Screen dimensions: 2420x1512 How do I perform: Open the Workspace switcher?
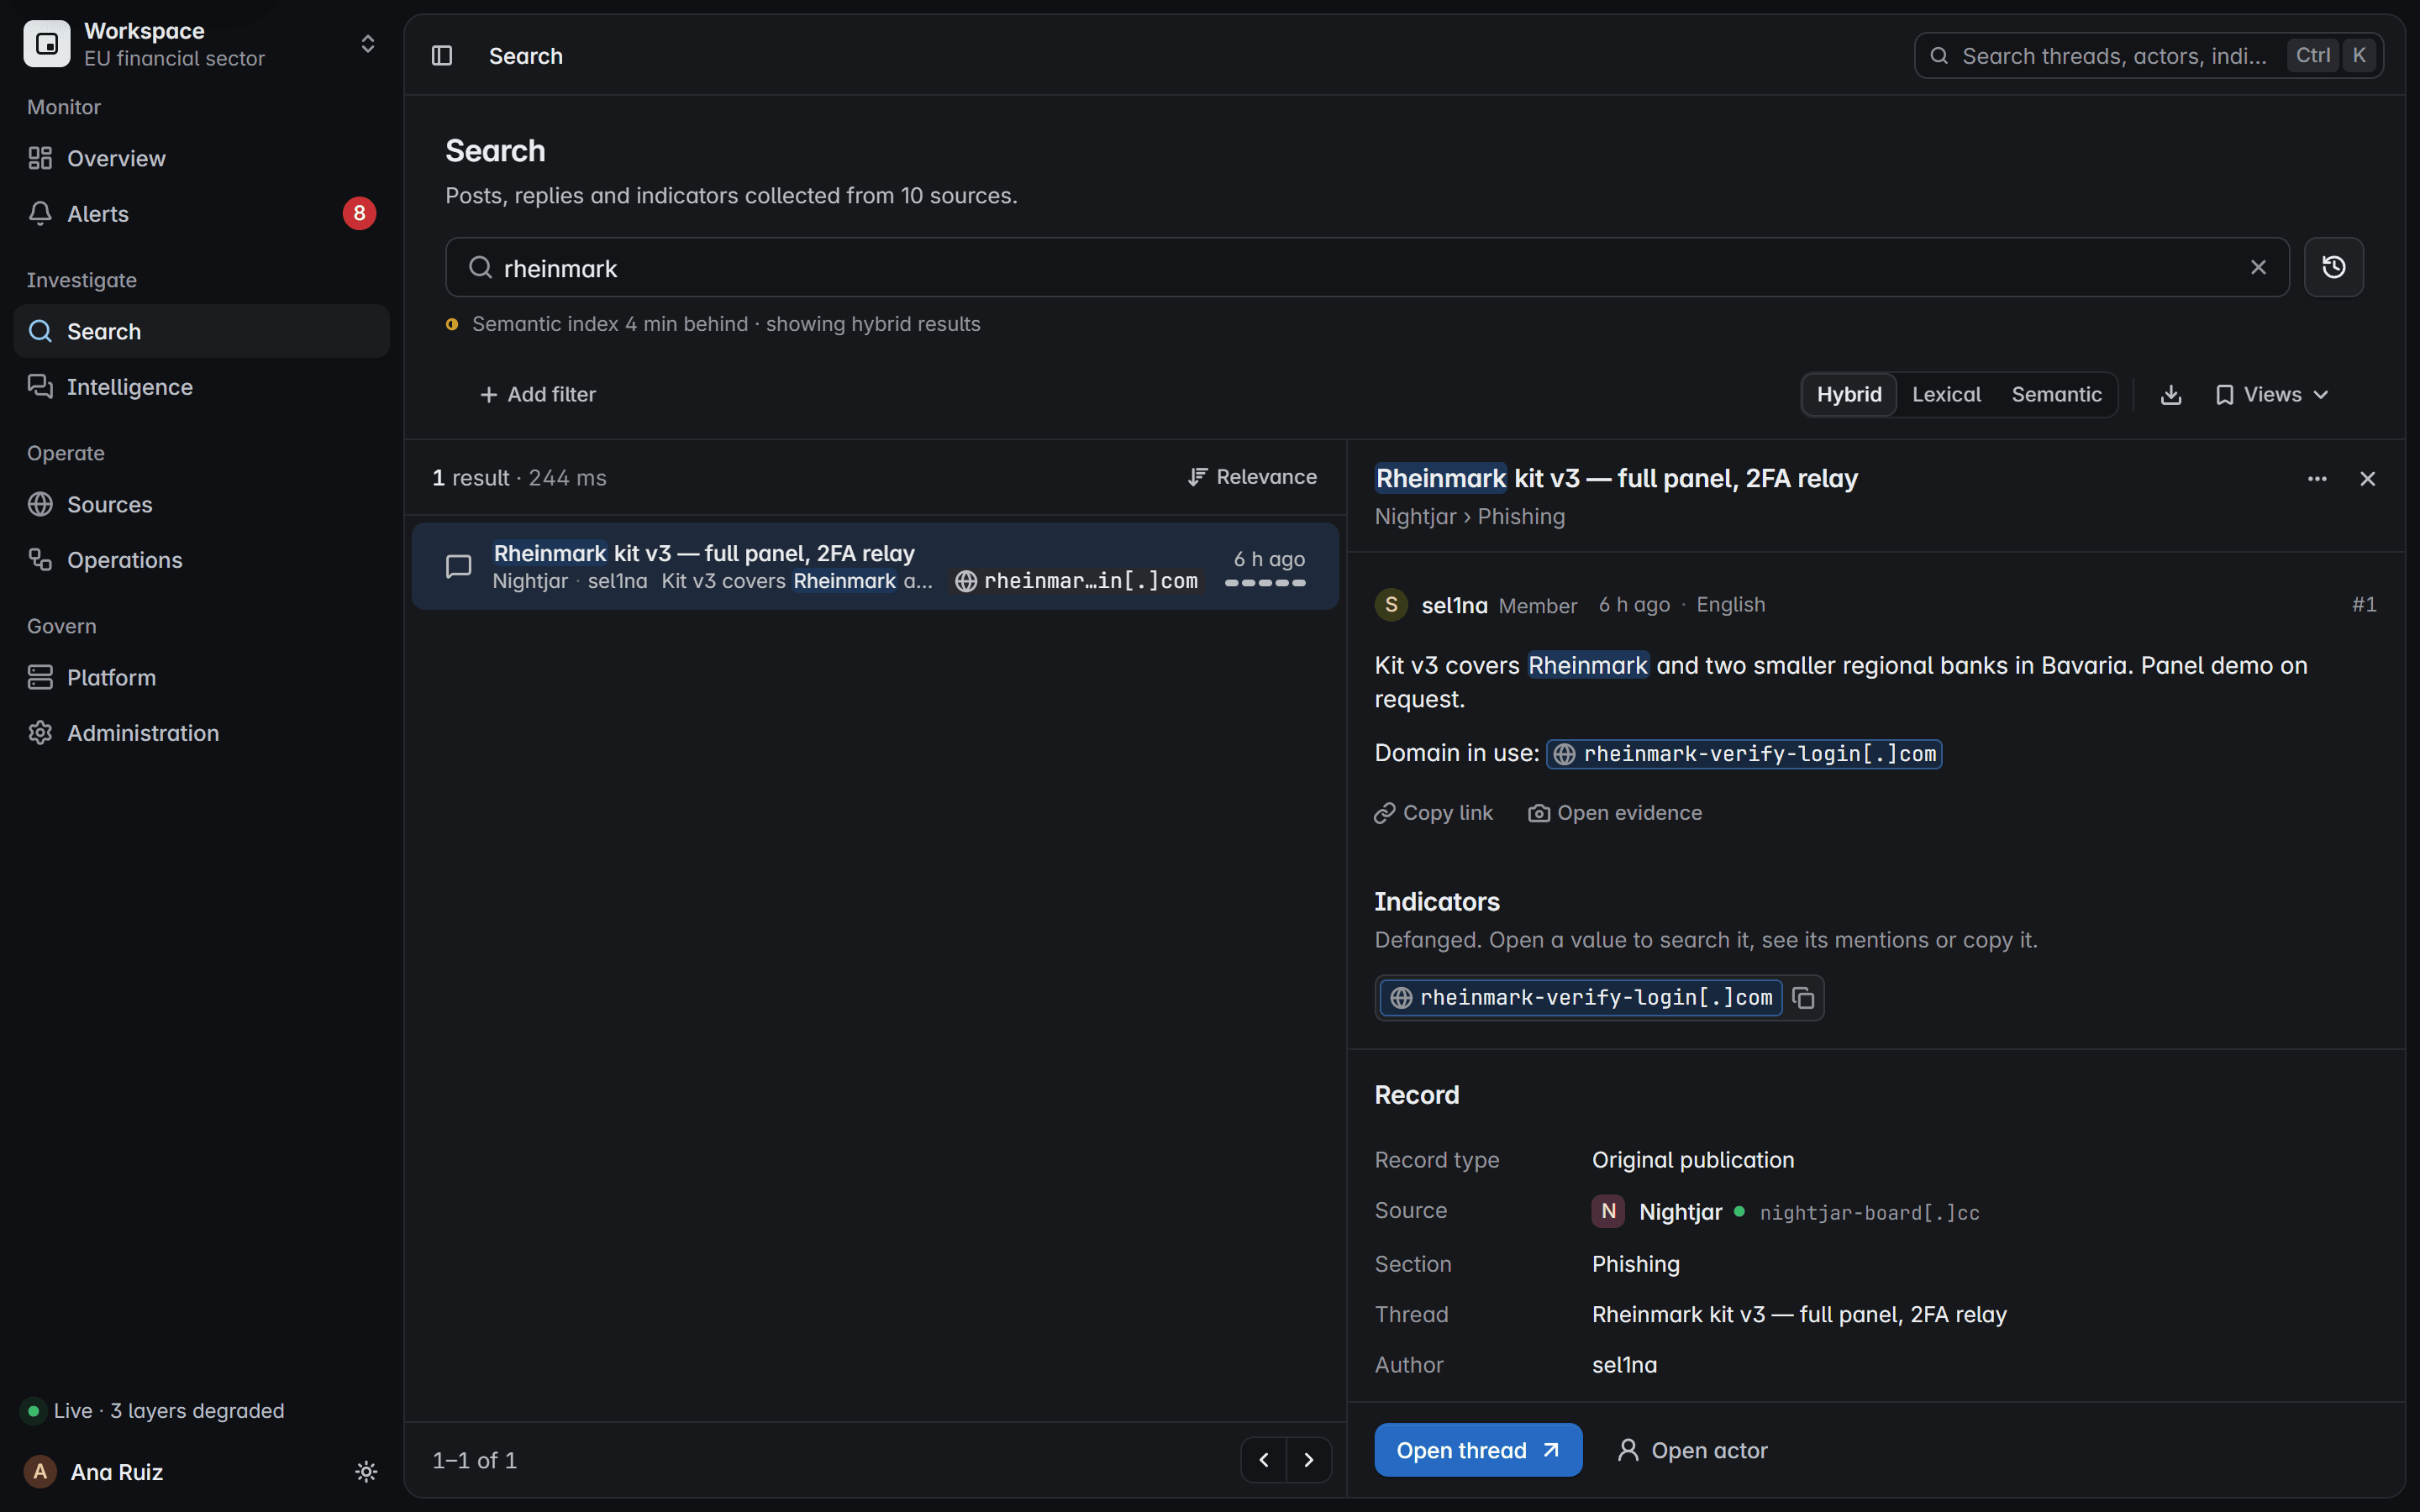click(x=201, y=44)
